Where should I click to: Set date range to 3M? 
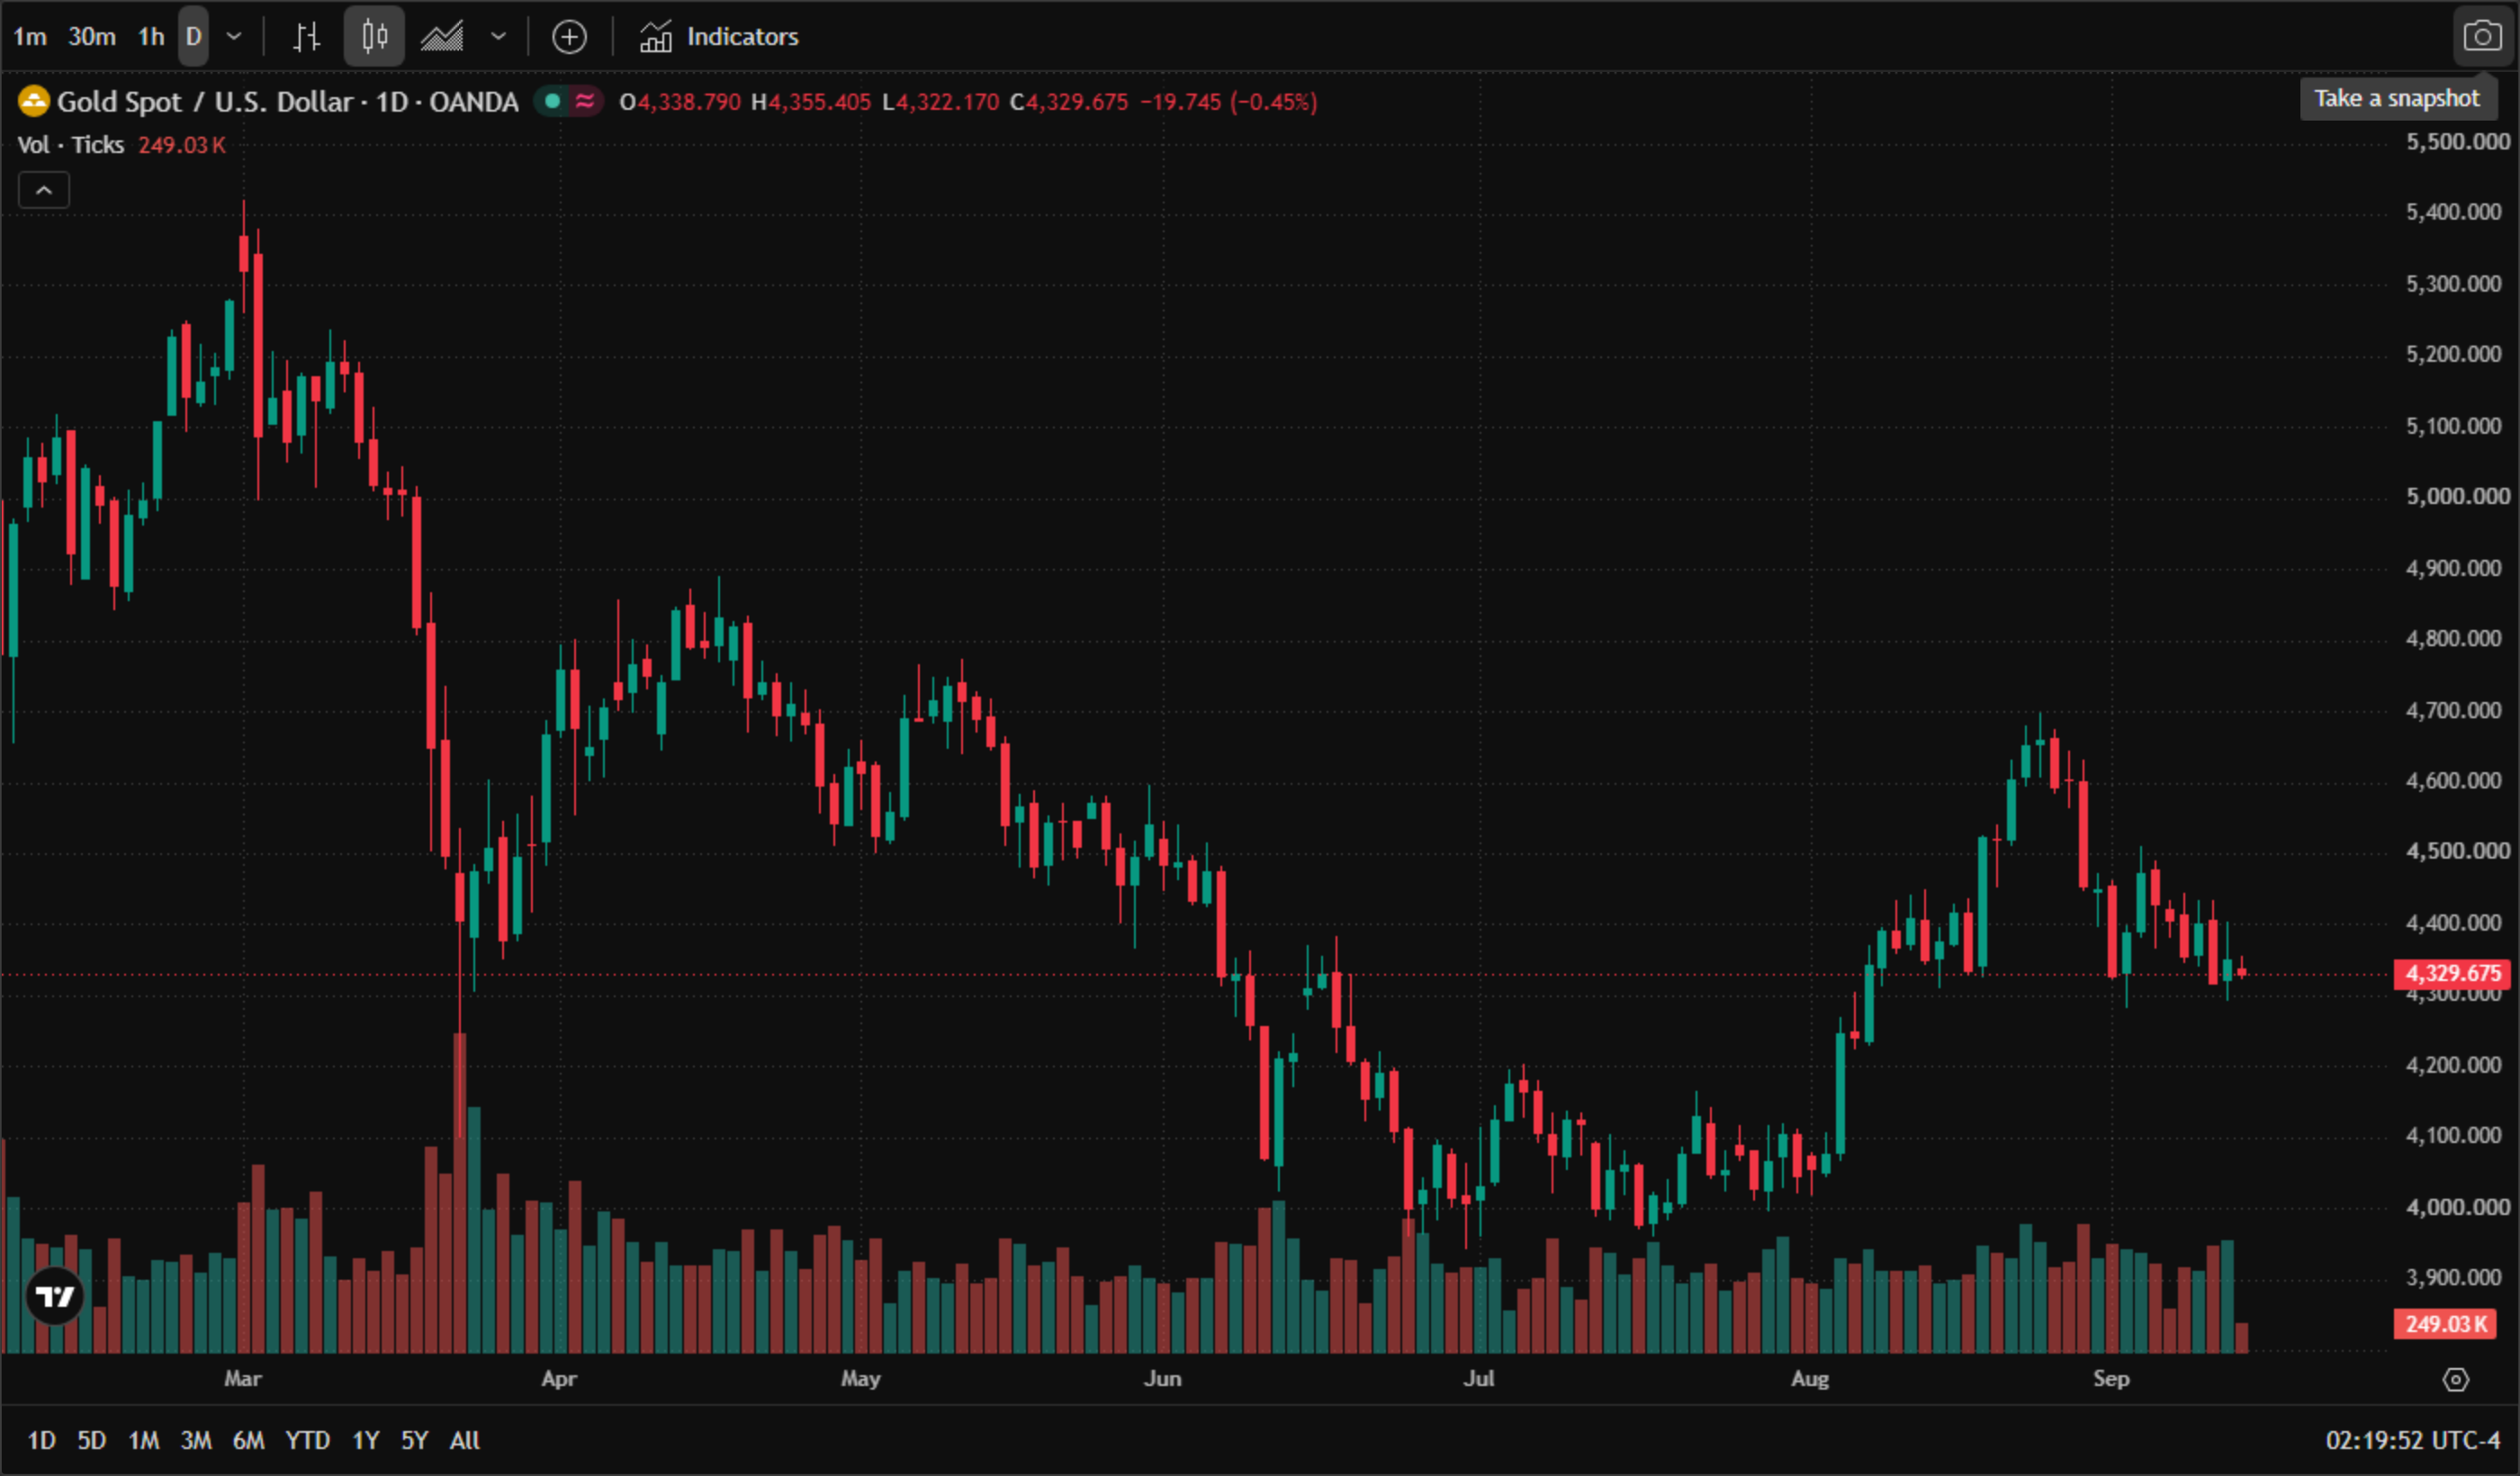(196, 1440)
